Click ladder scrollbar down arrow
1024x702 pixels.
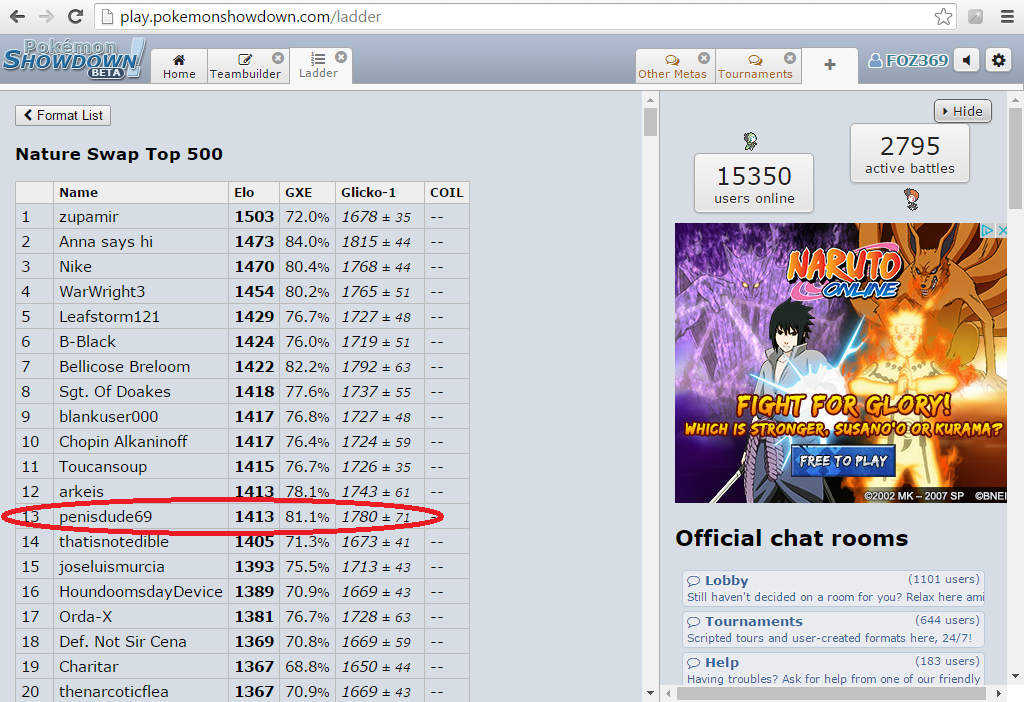650,693
